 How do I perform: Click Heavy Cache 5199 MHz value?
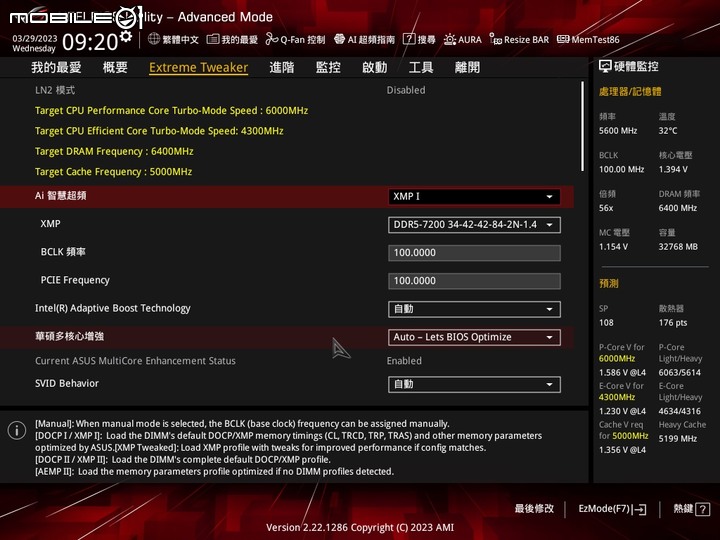678,439
